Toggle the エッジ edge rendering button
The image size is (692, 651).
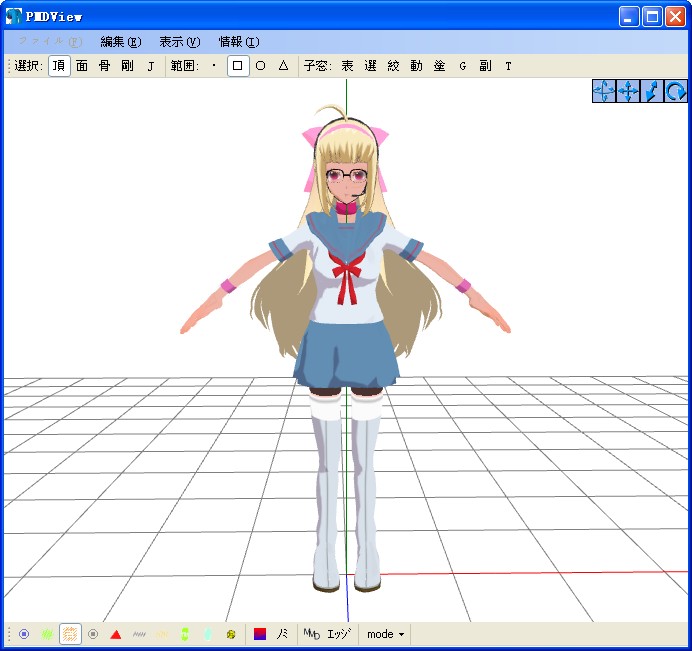pos(339,634)
